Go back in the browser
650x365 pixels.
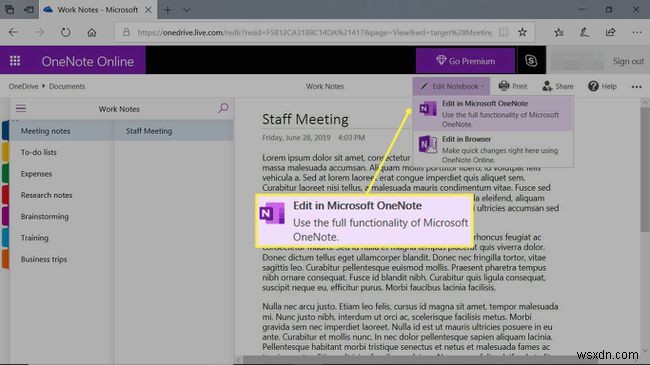(x=13, y=32)
